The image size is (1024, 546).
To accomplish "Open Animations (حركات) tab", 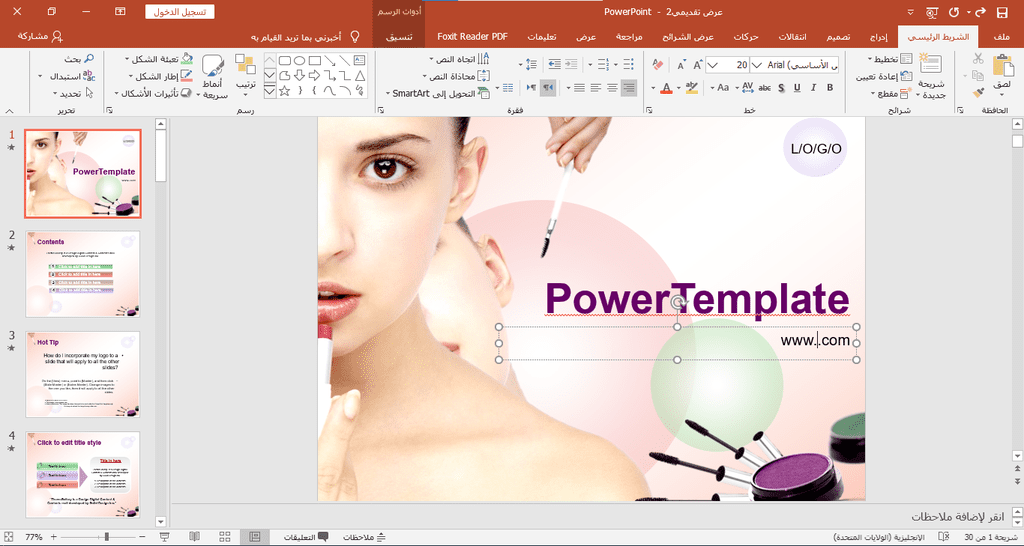I will (746, 37).
